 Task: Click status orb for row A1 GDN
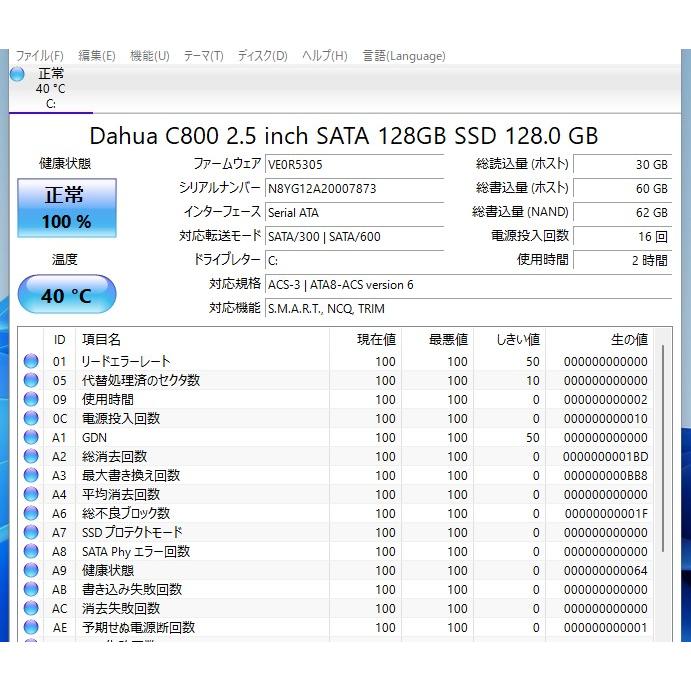tap(31, 437)
